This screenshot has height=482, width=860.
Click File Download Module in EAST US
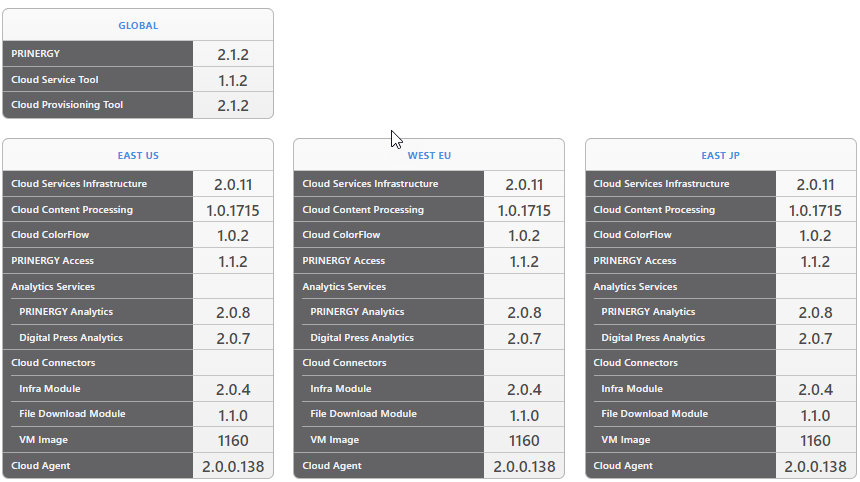click(72, 414)
